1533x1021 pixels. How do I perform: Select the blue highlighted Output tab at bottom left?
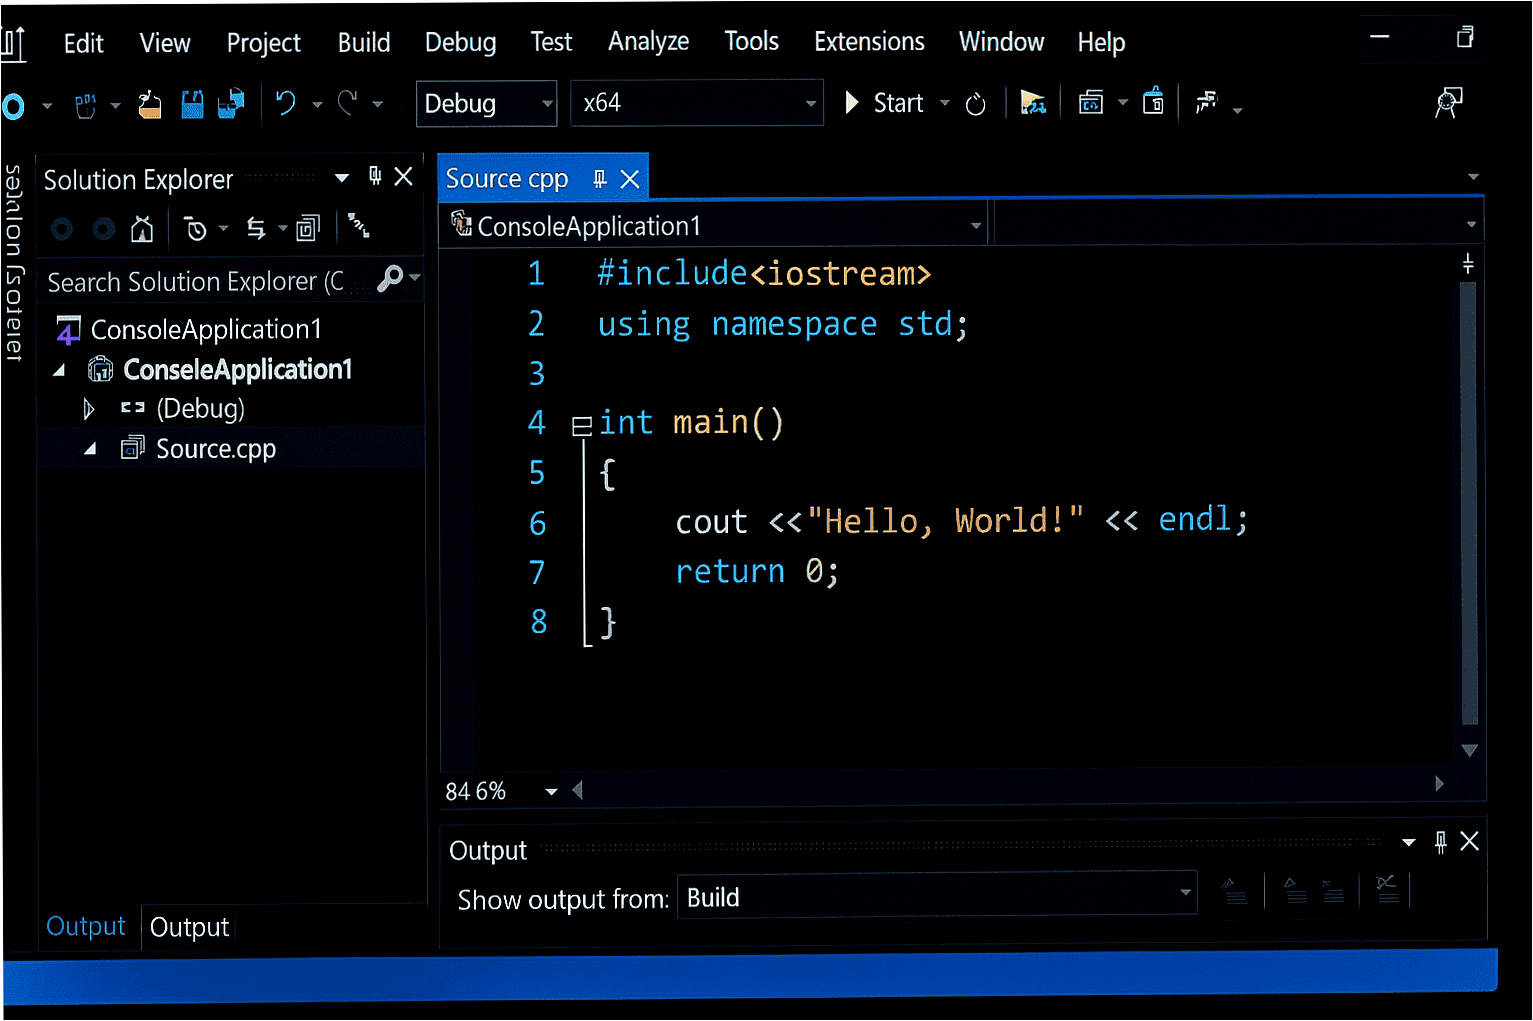pyautogui.click(x=86, y=926)
